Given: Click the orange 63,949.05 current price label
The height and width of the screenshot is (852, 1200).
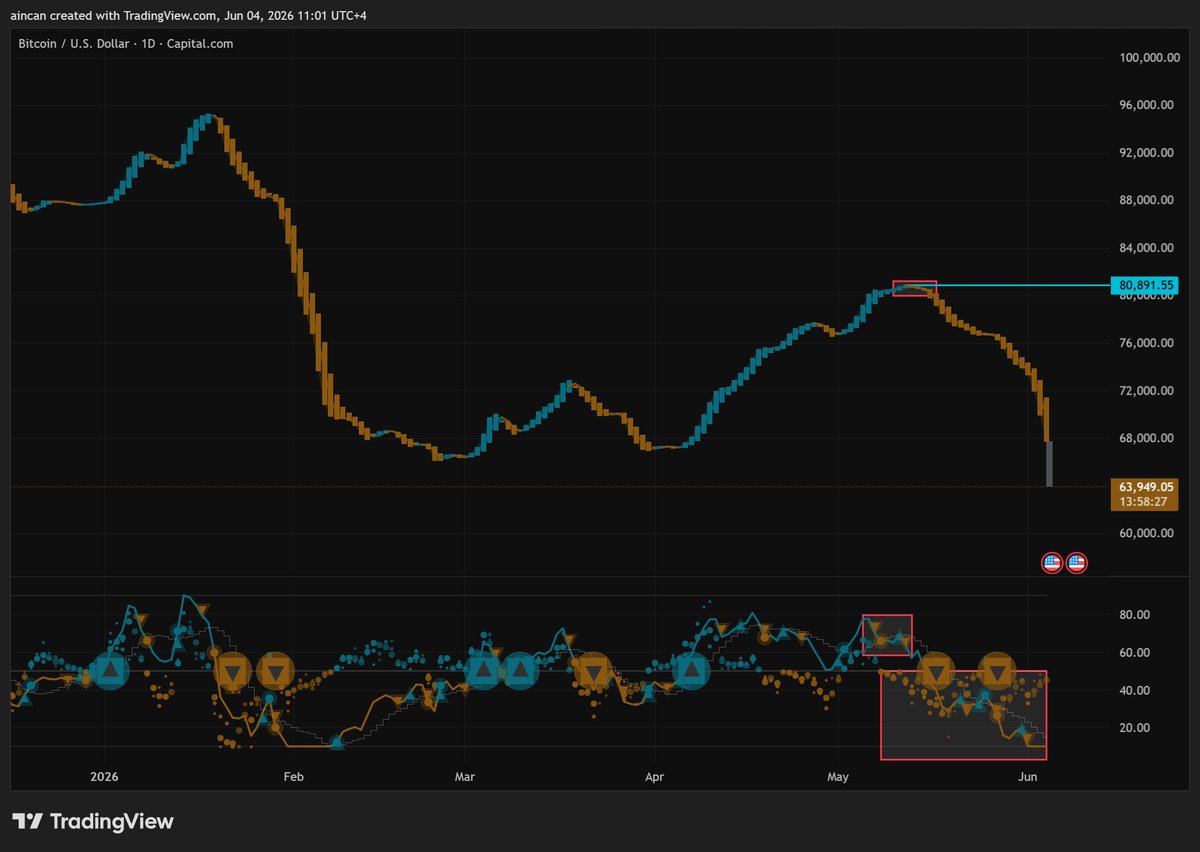Looking at the screenshot, I should click(1147, 487).
